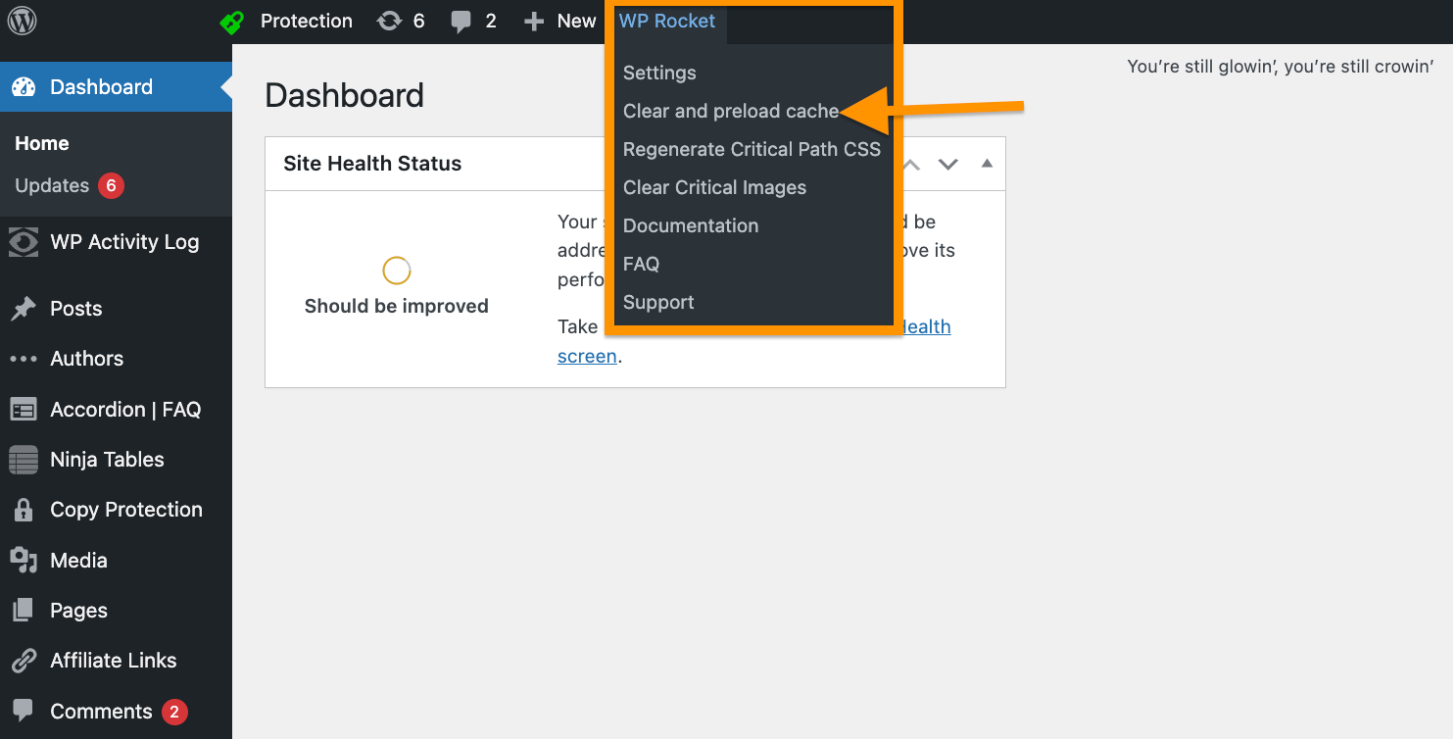The image size is (1453, 739).
Task: Click the WordPress logo icon
Action: point(22,21)
